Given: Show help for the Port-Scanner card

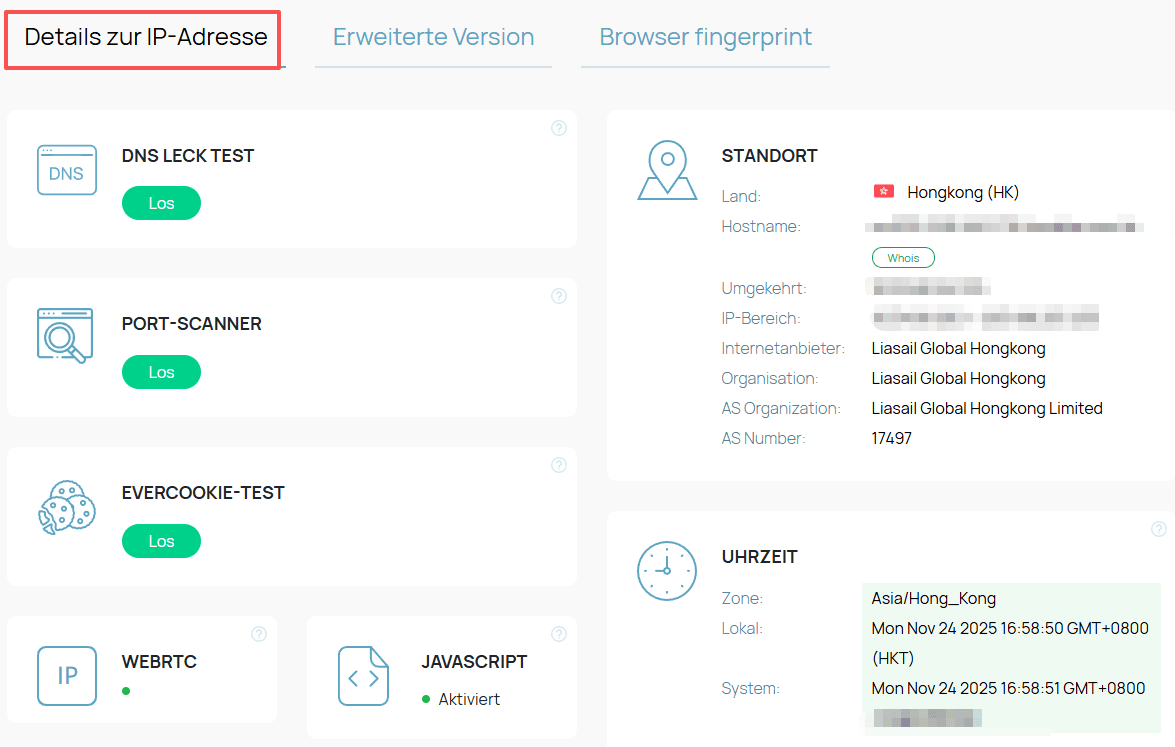Looking at the screenshot, I should tap(559, 296).
